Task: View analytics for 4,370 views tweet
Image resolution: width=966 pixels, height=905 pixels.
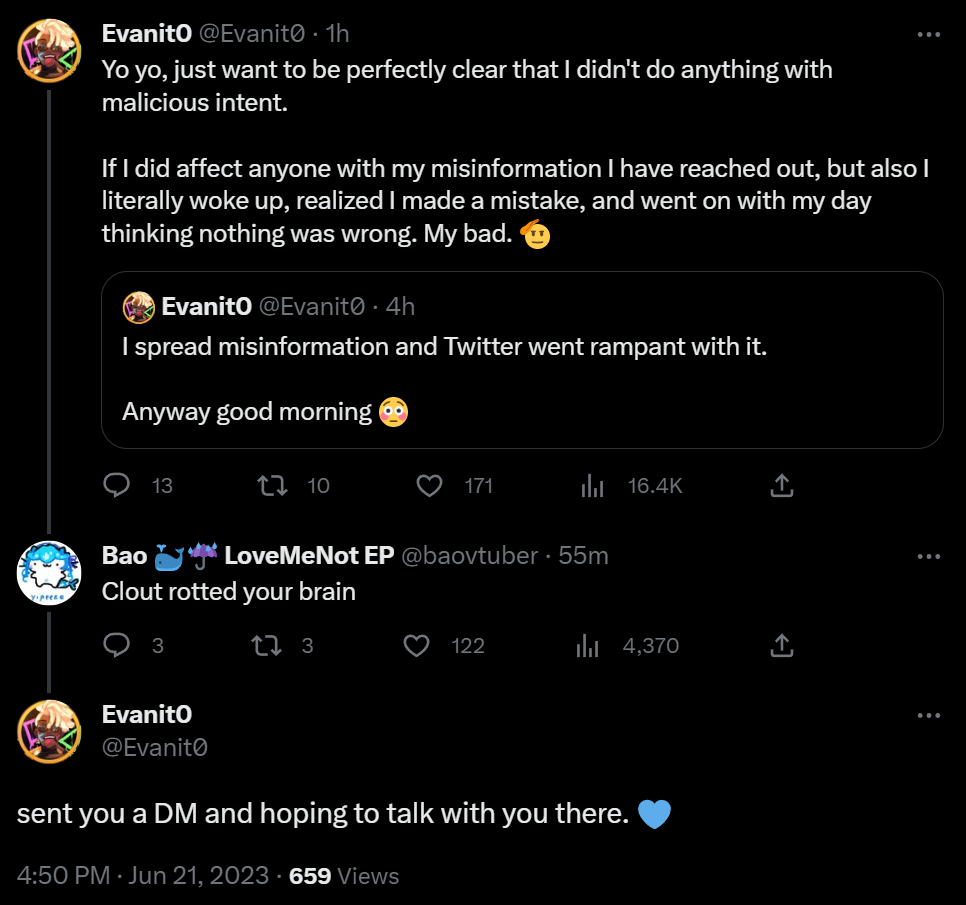Action: tap(587, 646)
